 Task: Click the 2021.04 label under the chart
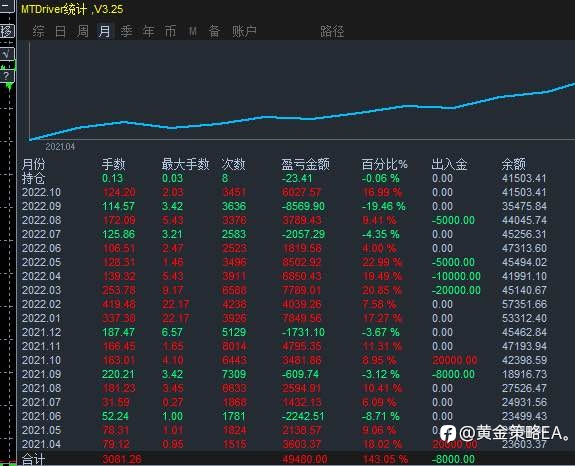[60, 147]
